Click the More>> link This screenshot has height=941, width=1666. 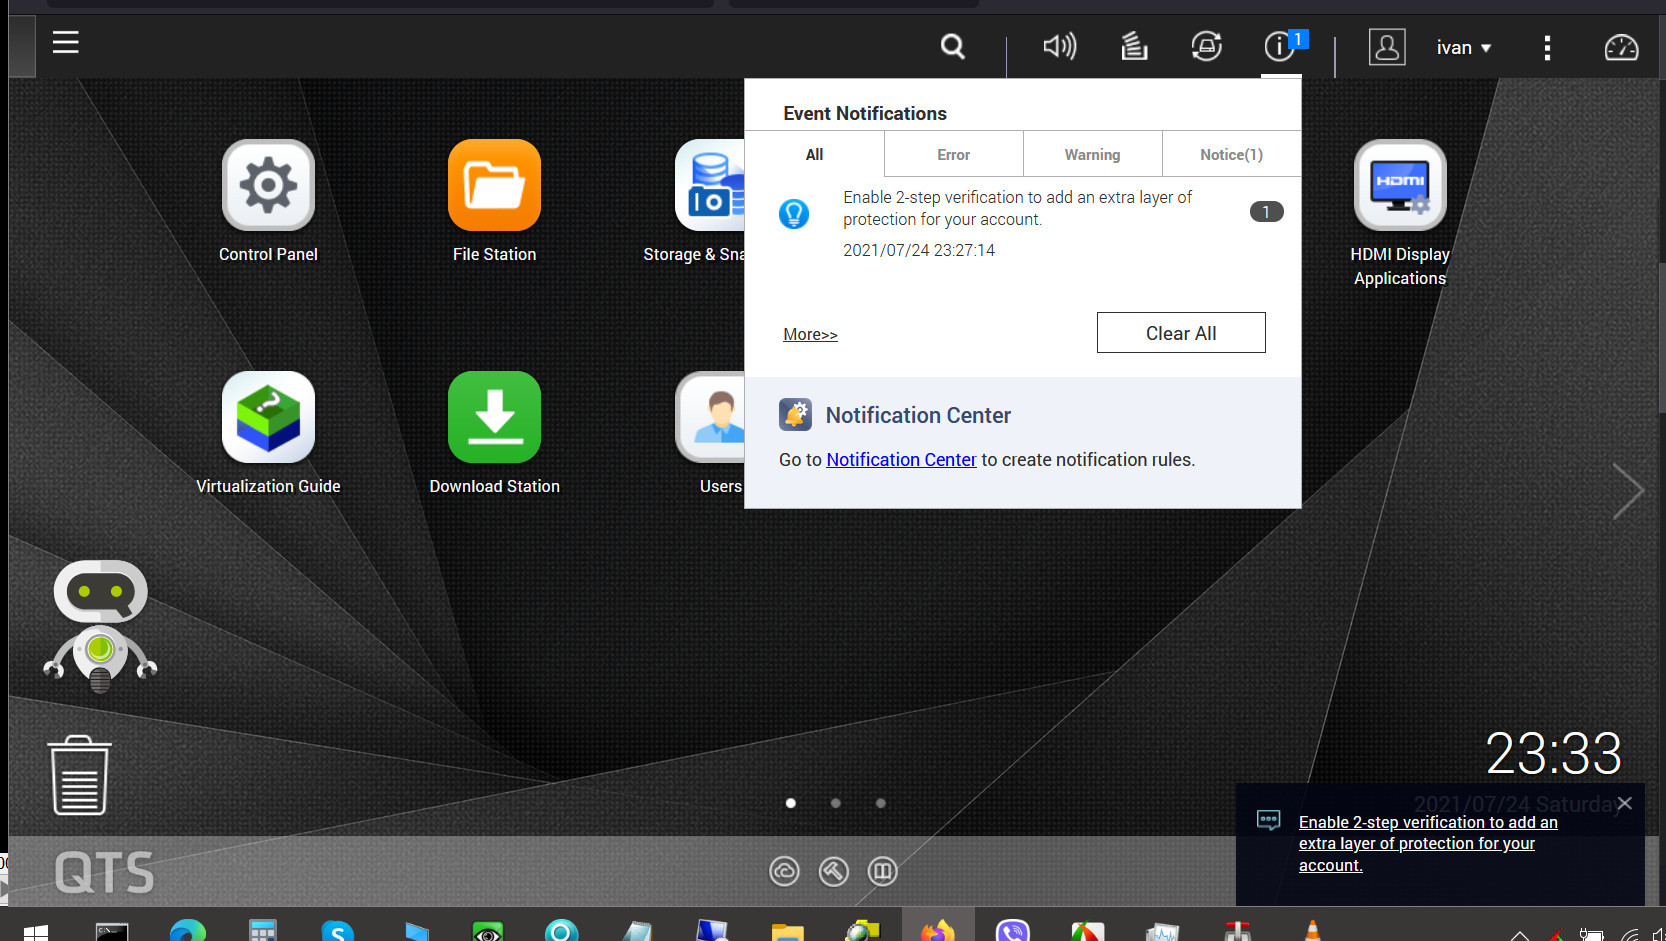(x=810, y=335)
